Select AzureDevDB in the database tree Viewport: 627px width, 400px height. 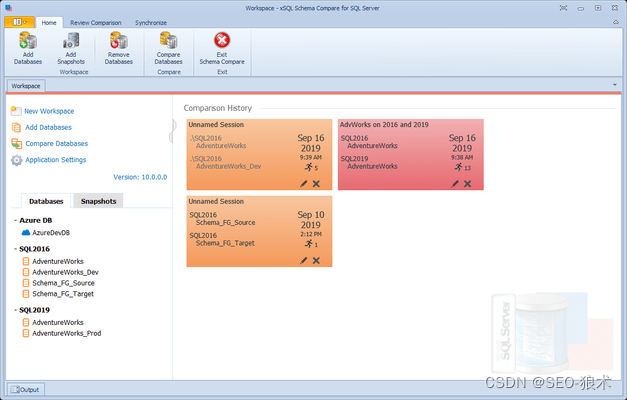(51, 233)
